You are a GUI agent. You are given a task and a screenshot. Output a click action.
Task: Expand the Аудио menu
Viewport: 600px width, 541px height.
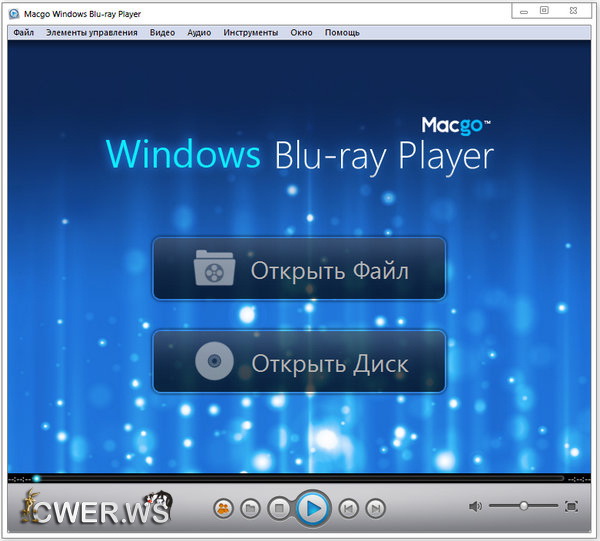click(x=199, y=32)
